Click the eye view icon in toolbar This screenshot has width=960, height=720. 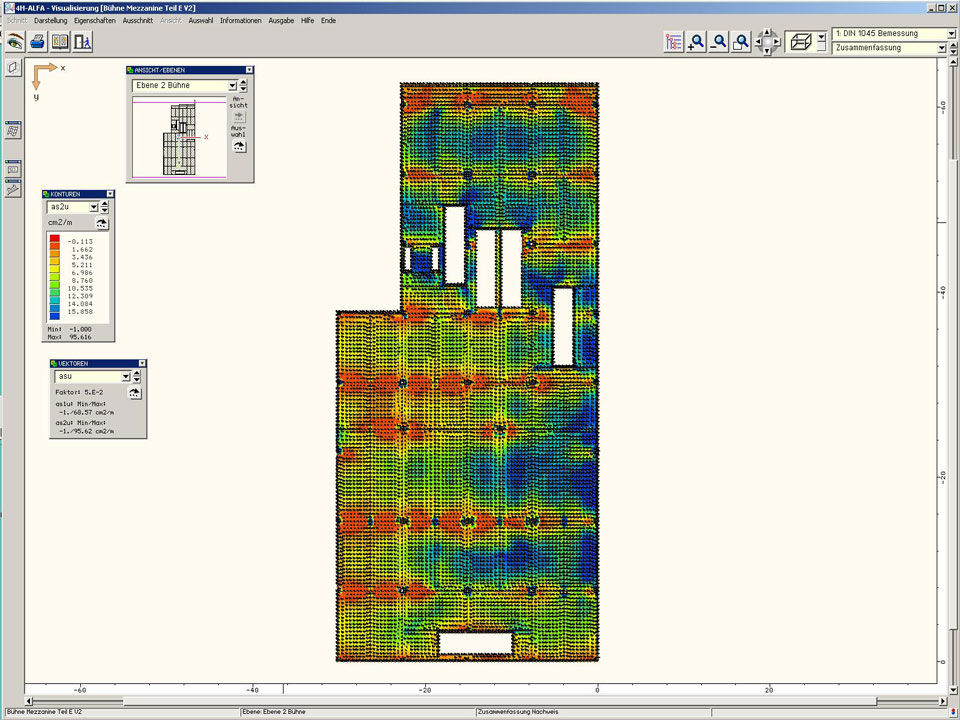15,42
